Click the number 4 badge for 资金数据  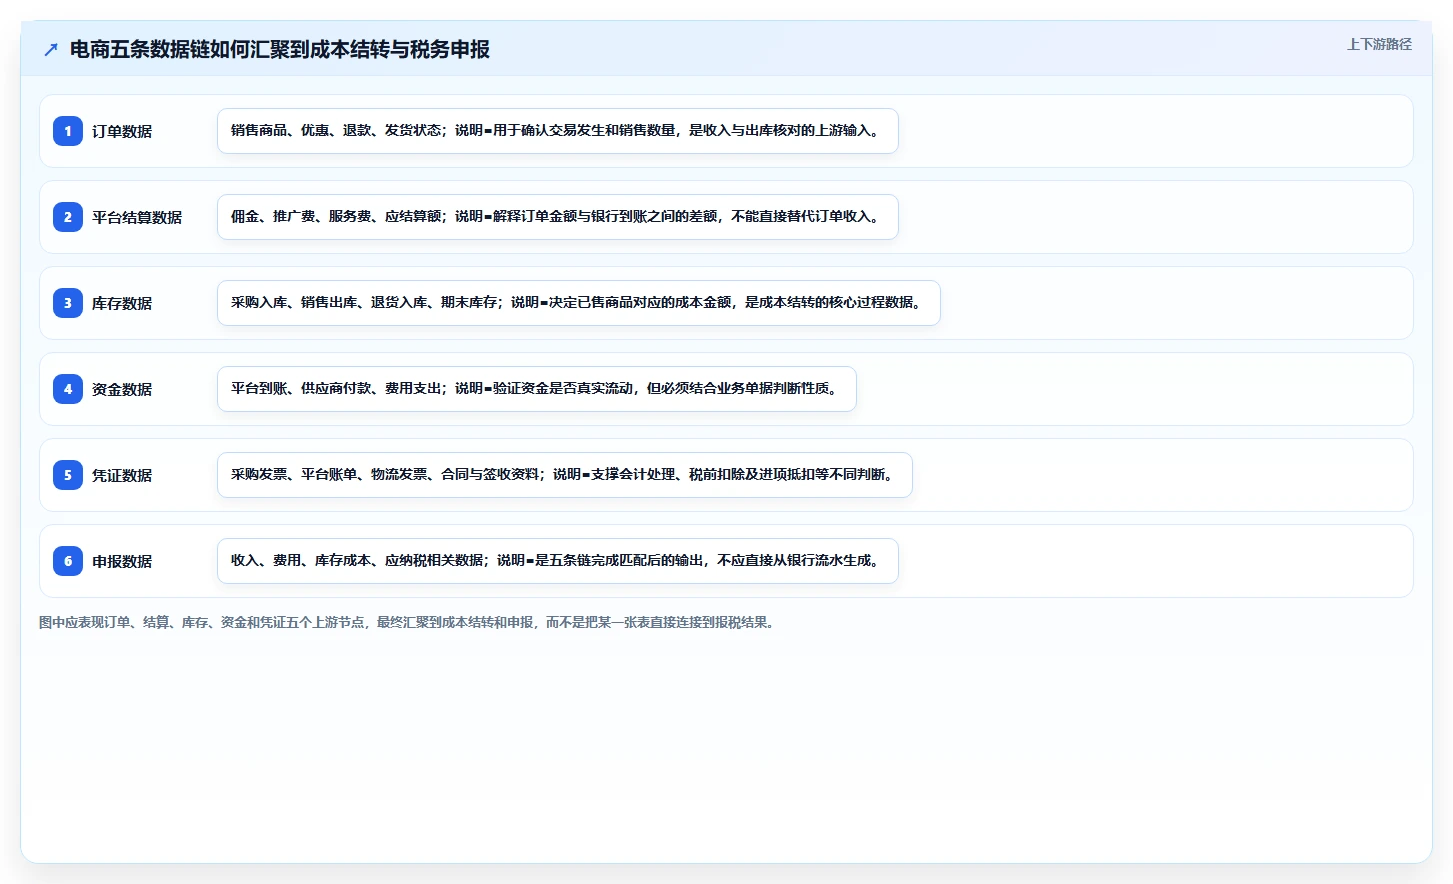(68, 389)
